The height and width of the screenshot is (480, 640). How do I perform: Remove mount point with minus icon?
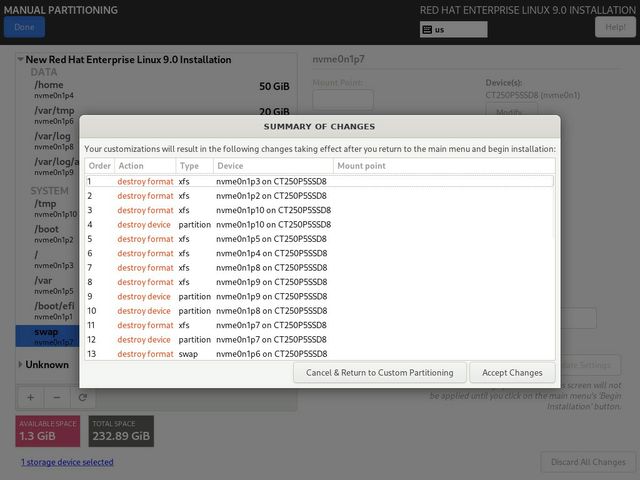click(57, 397)
